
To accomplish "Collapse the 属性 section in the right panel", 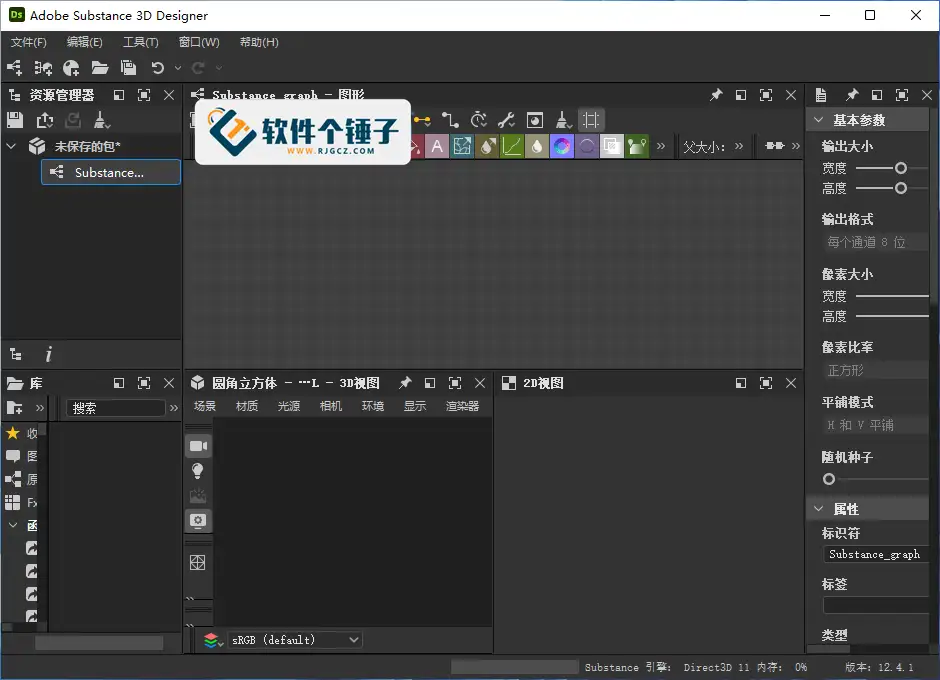I will (818, 509).
